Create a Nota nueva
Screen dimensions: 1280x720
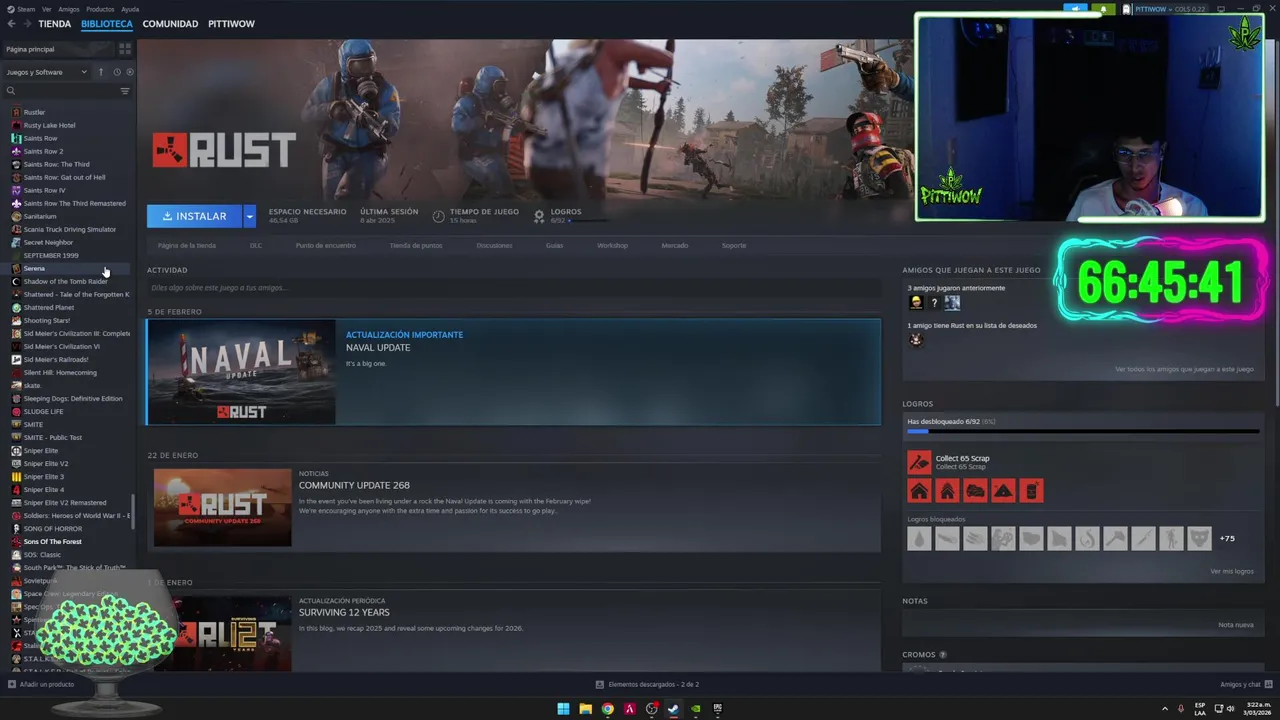click(x=1236, y=625)
